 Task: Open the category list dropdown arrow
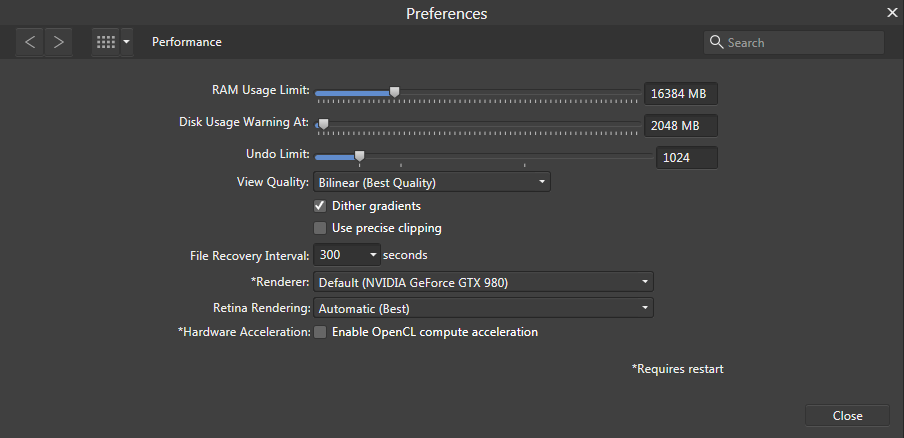tap(127, 42)
